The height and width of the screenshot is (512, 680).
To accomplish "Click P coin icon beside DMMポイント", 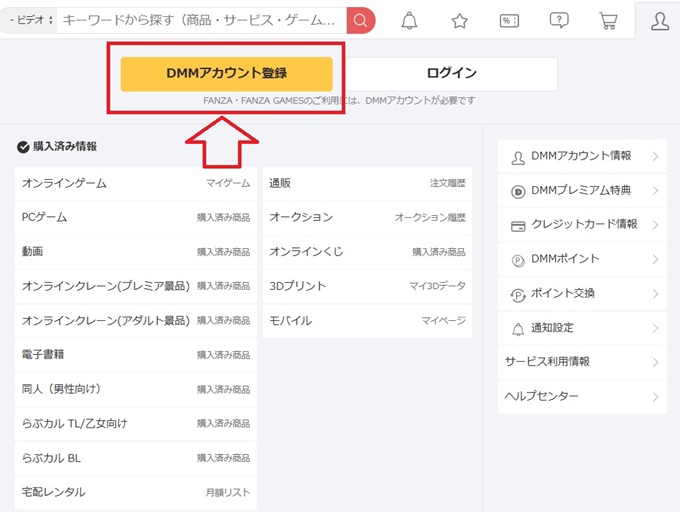I will tap(518, 260).
